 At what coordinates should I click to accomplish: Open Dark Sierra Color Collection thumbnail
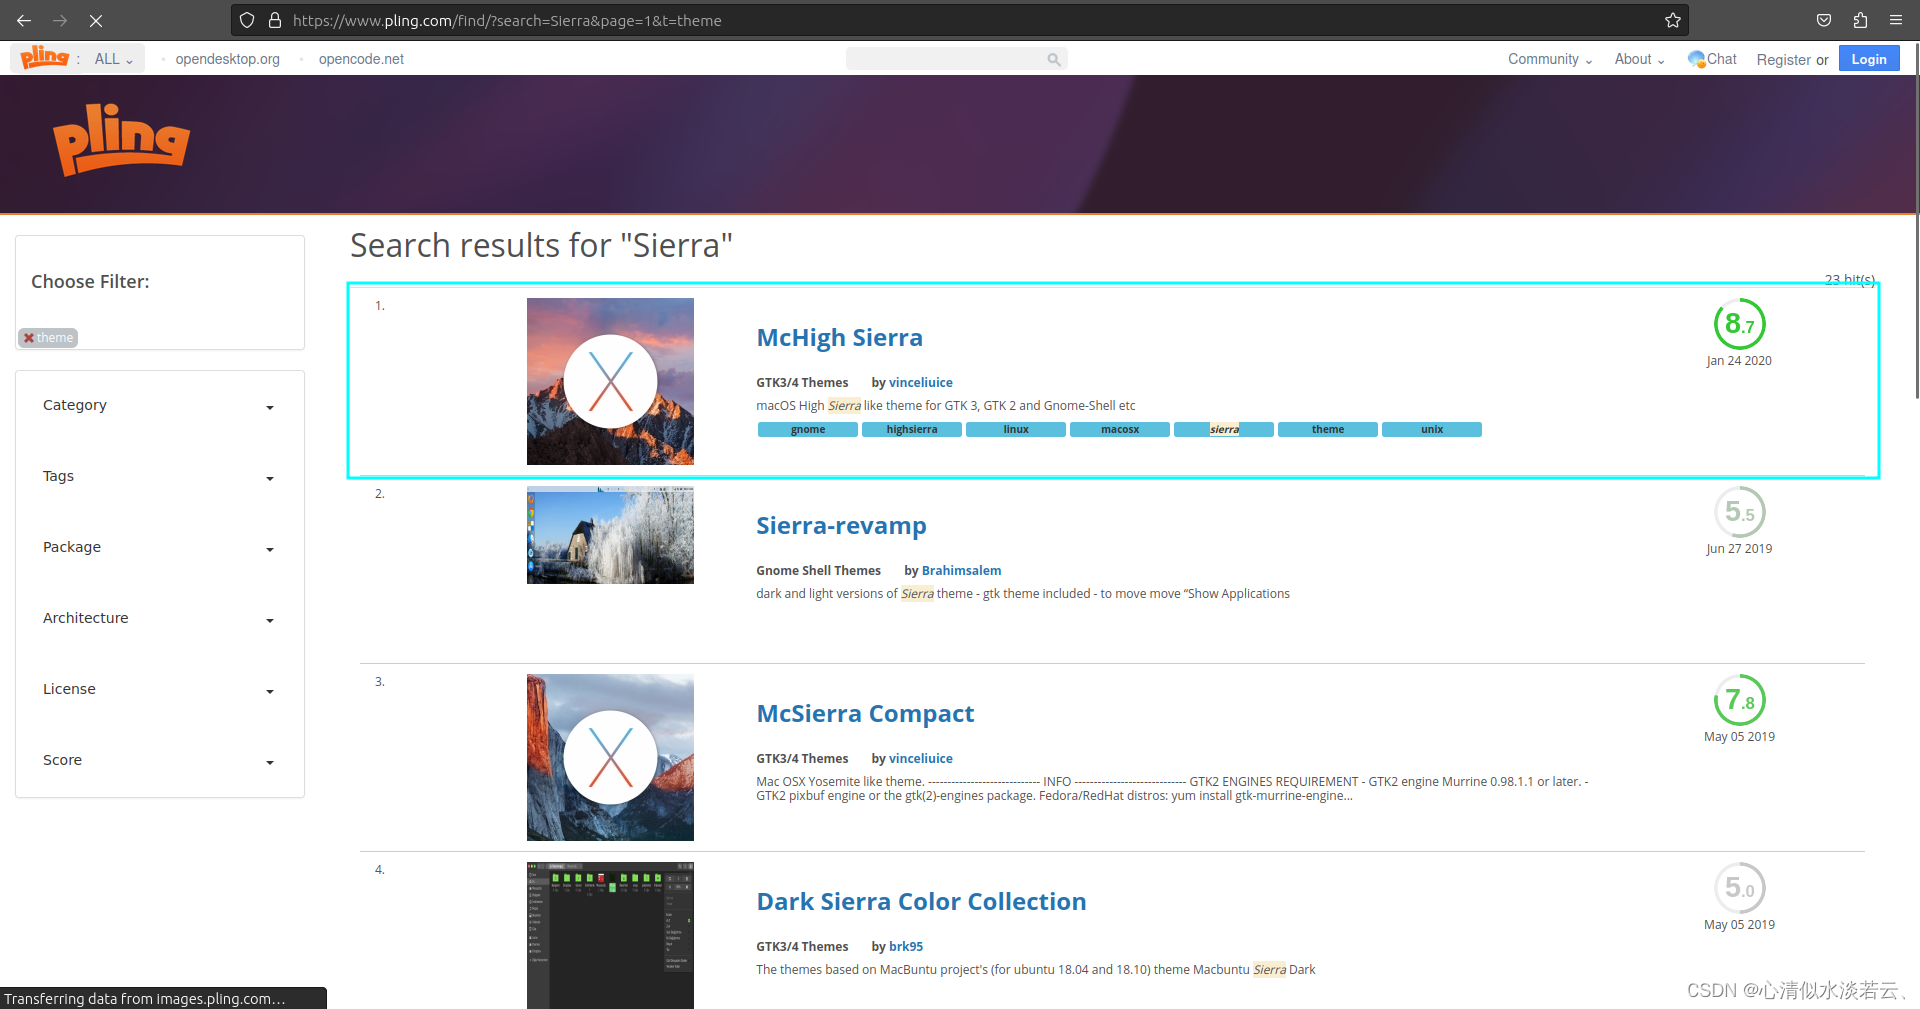(x=610, y=935)
